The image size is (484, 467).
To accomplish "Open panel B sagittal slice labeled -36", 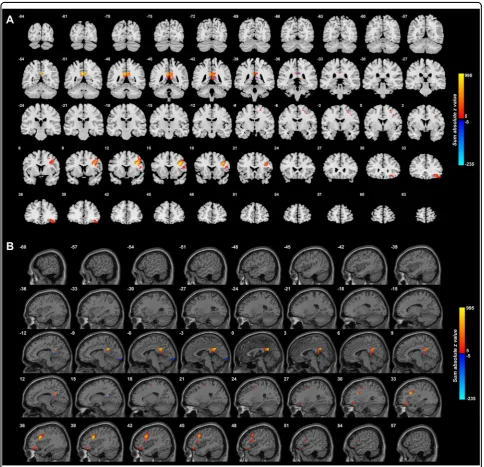I will (x=47, y=310).
